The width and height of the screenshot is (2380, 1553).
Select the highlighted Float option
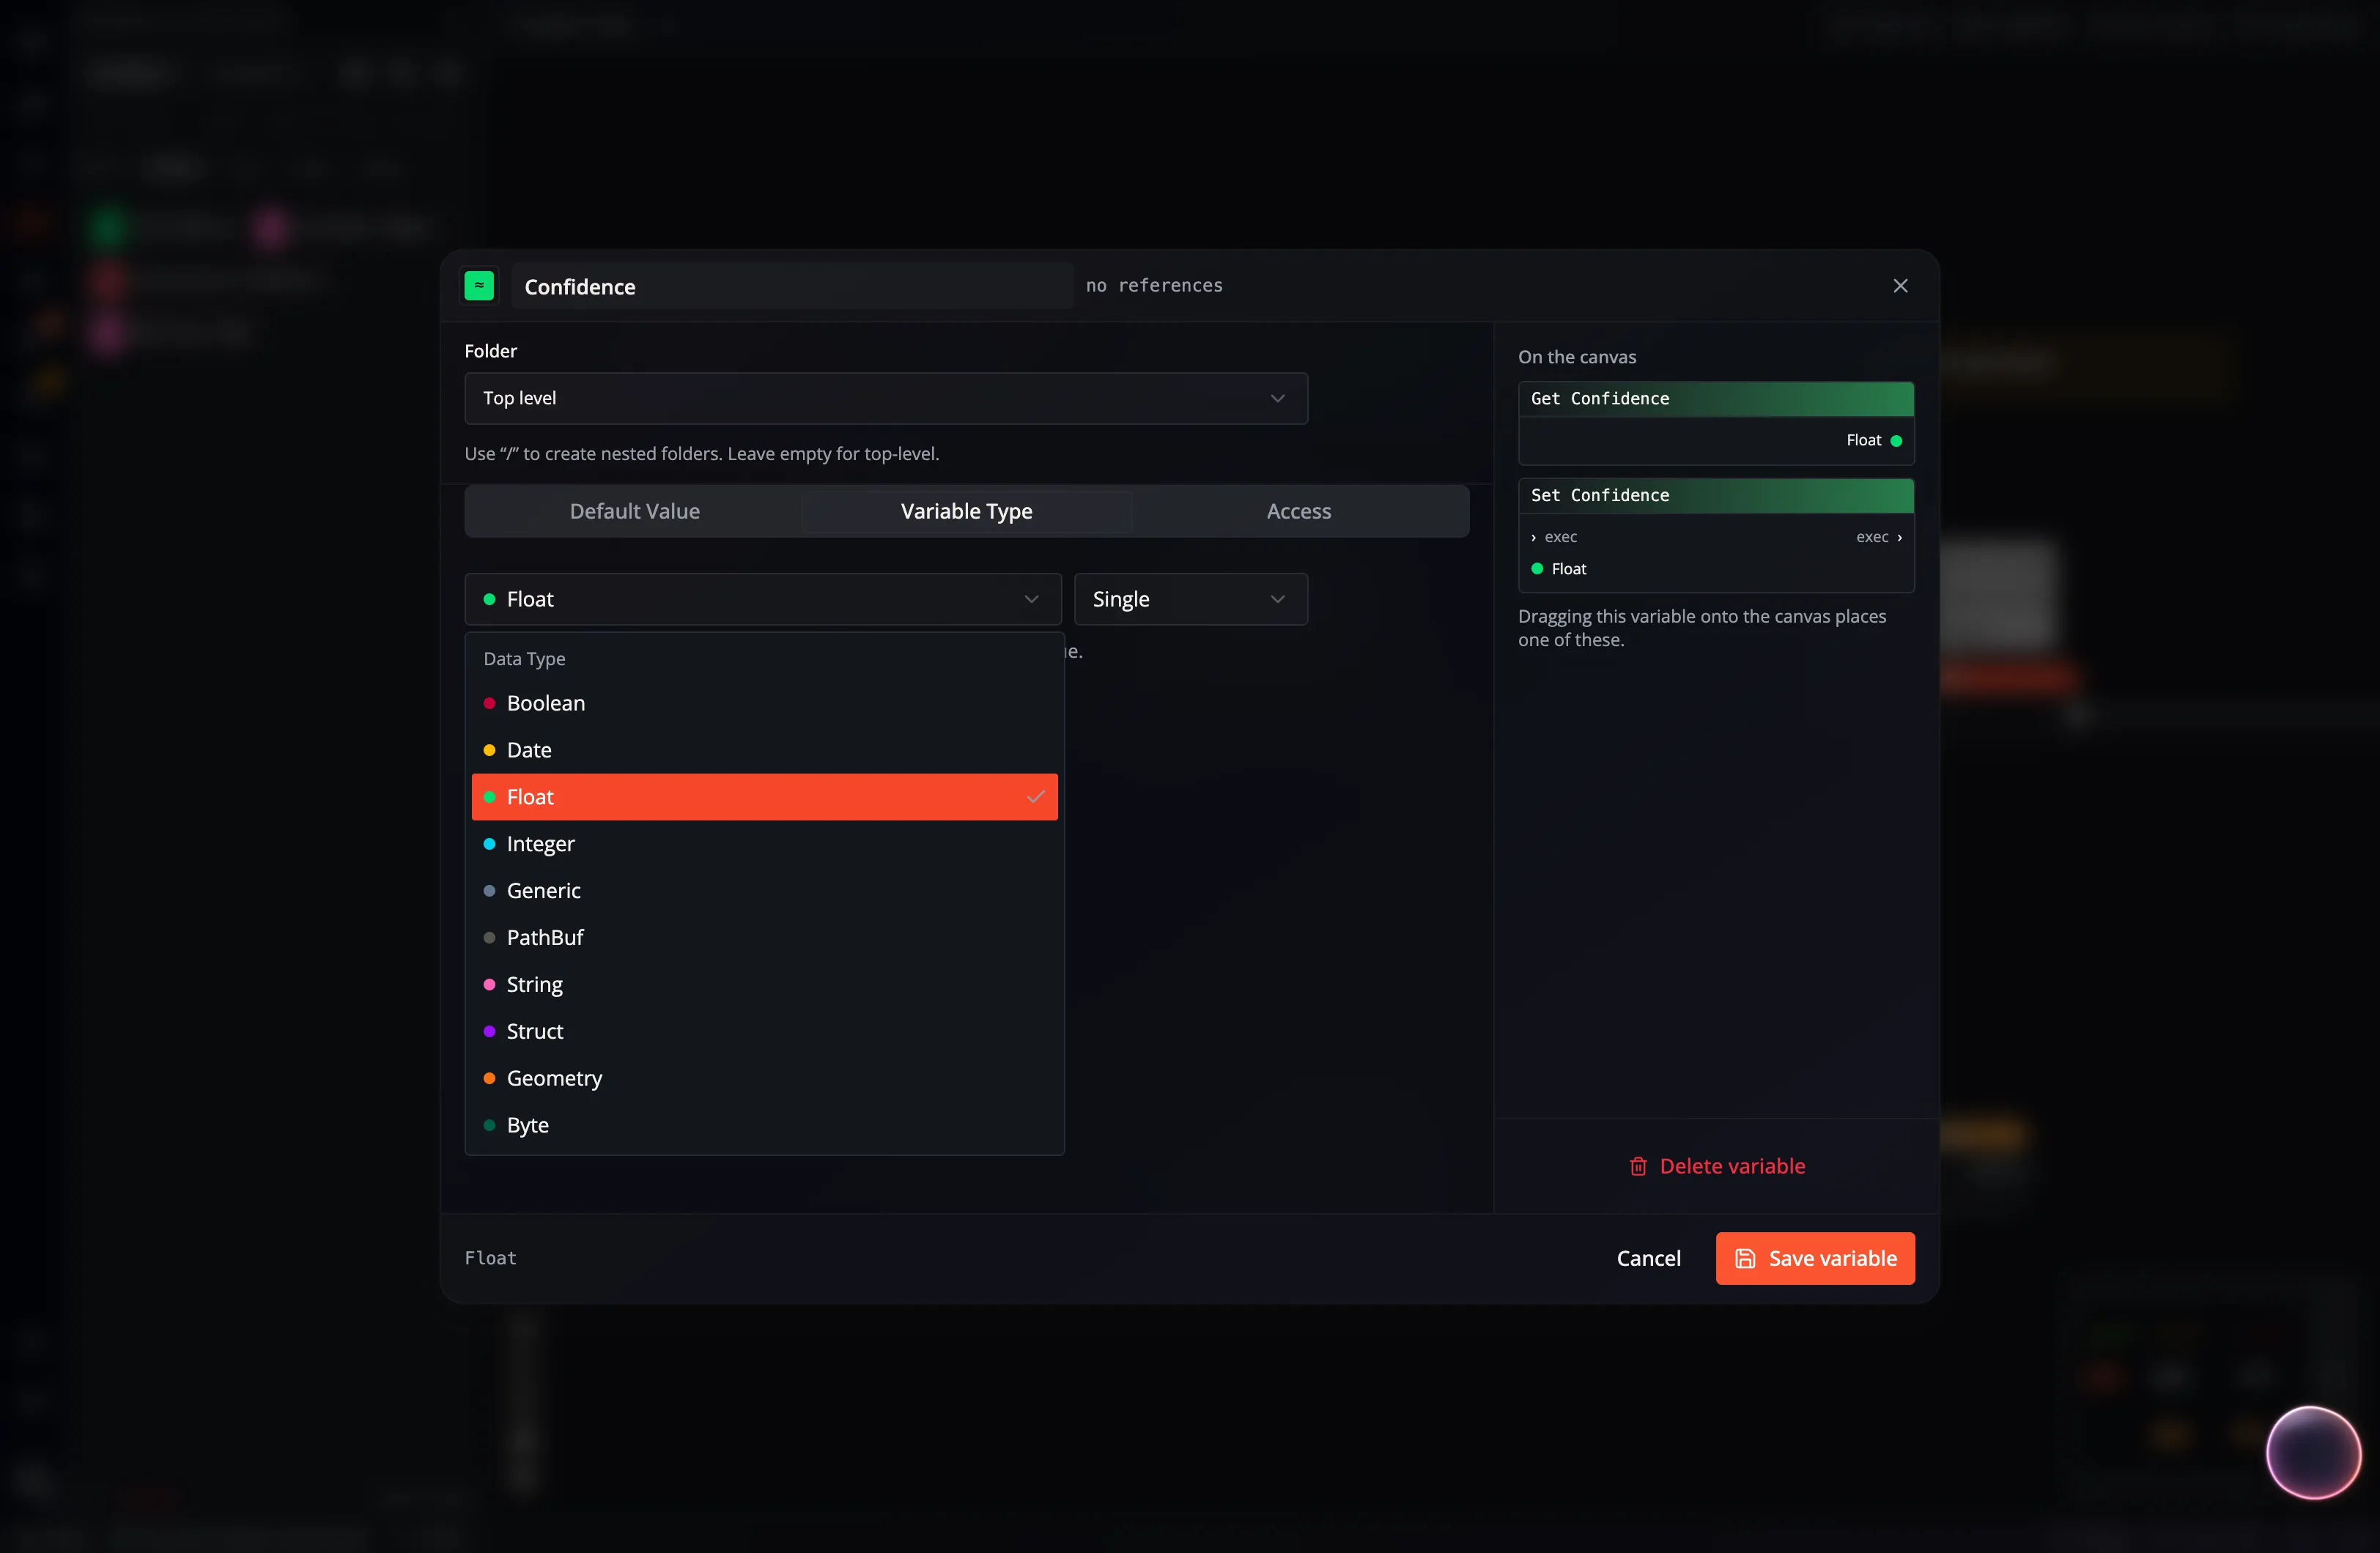(x=764, y=797)
